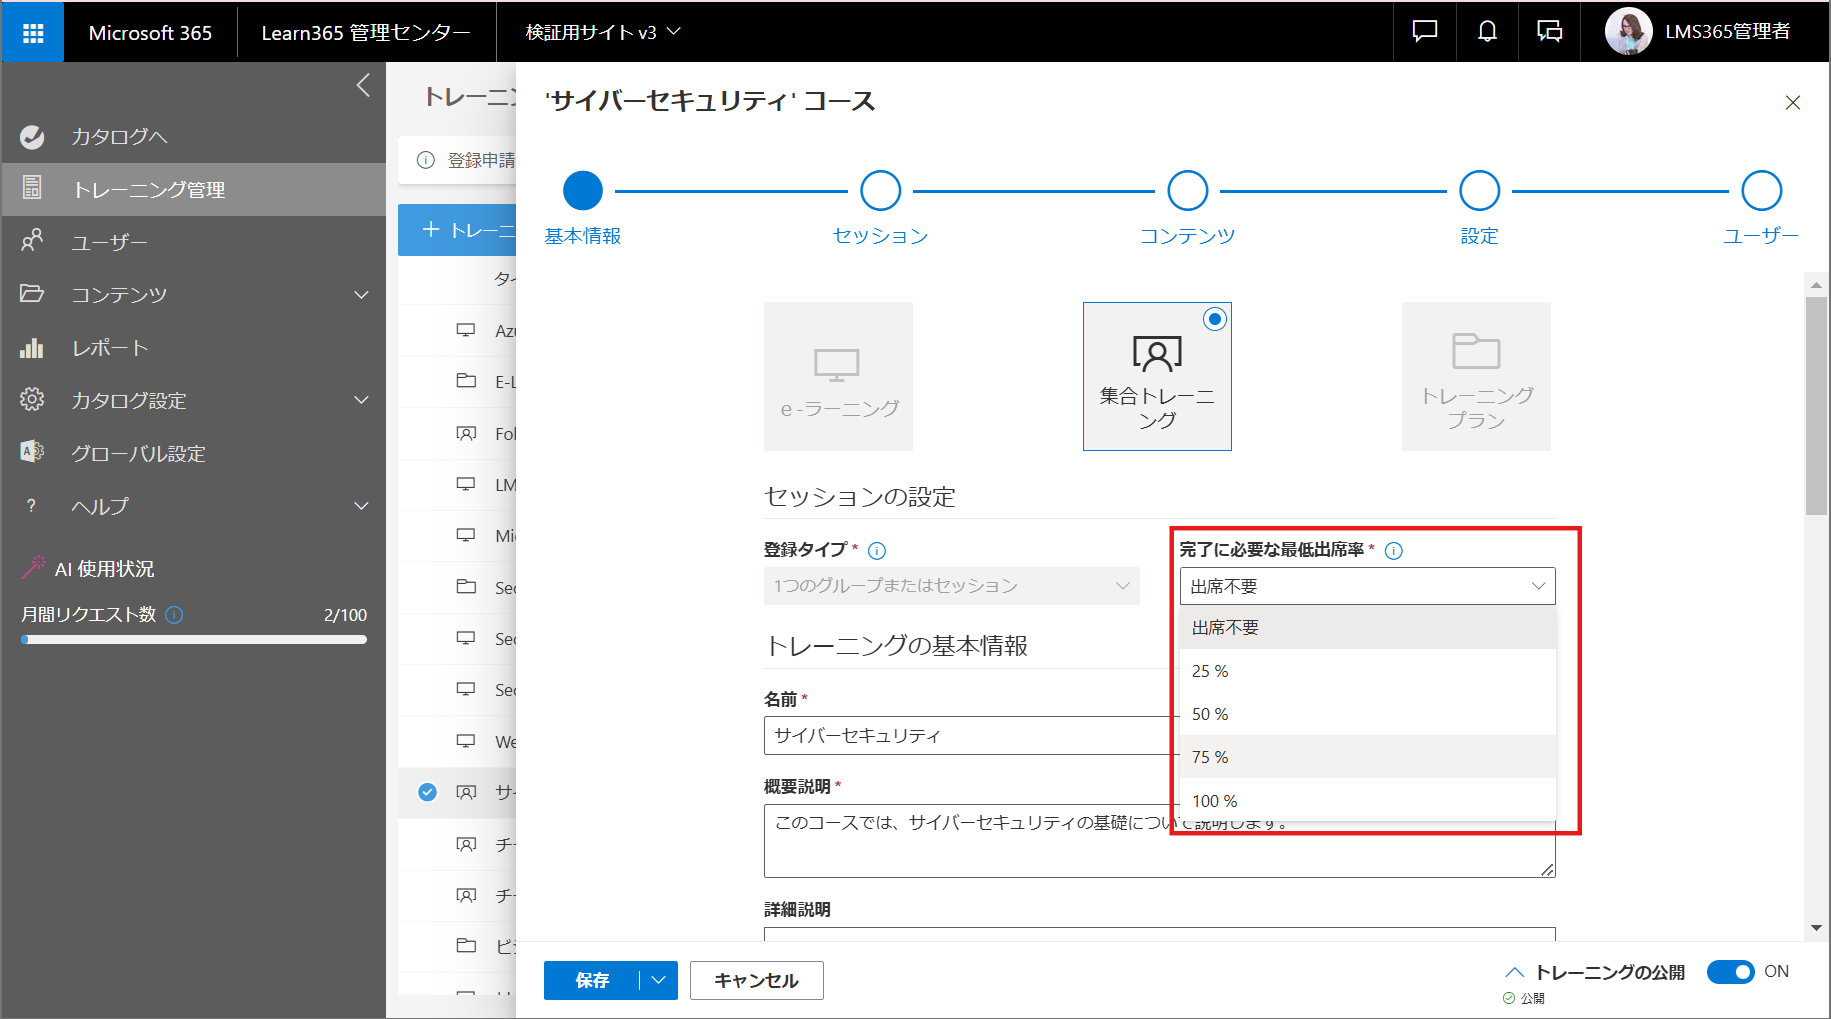Click the + トレーニング button in background
Screen dimensions: 1831x1019
pyautogui.click(x=457, y=230)
